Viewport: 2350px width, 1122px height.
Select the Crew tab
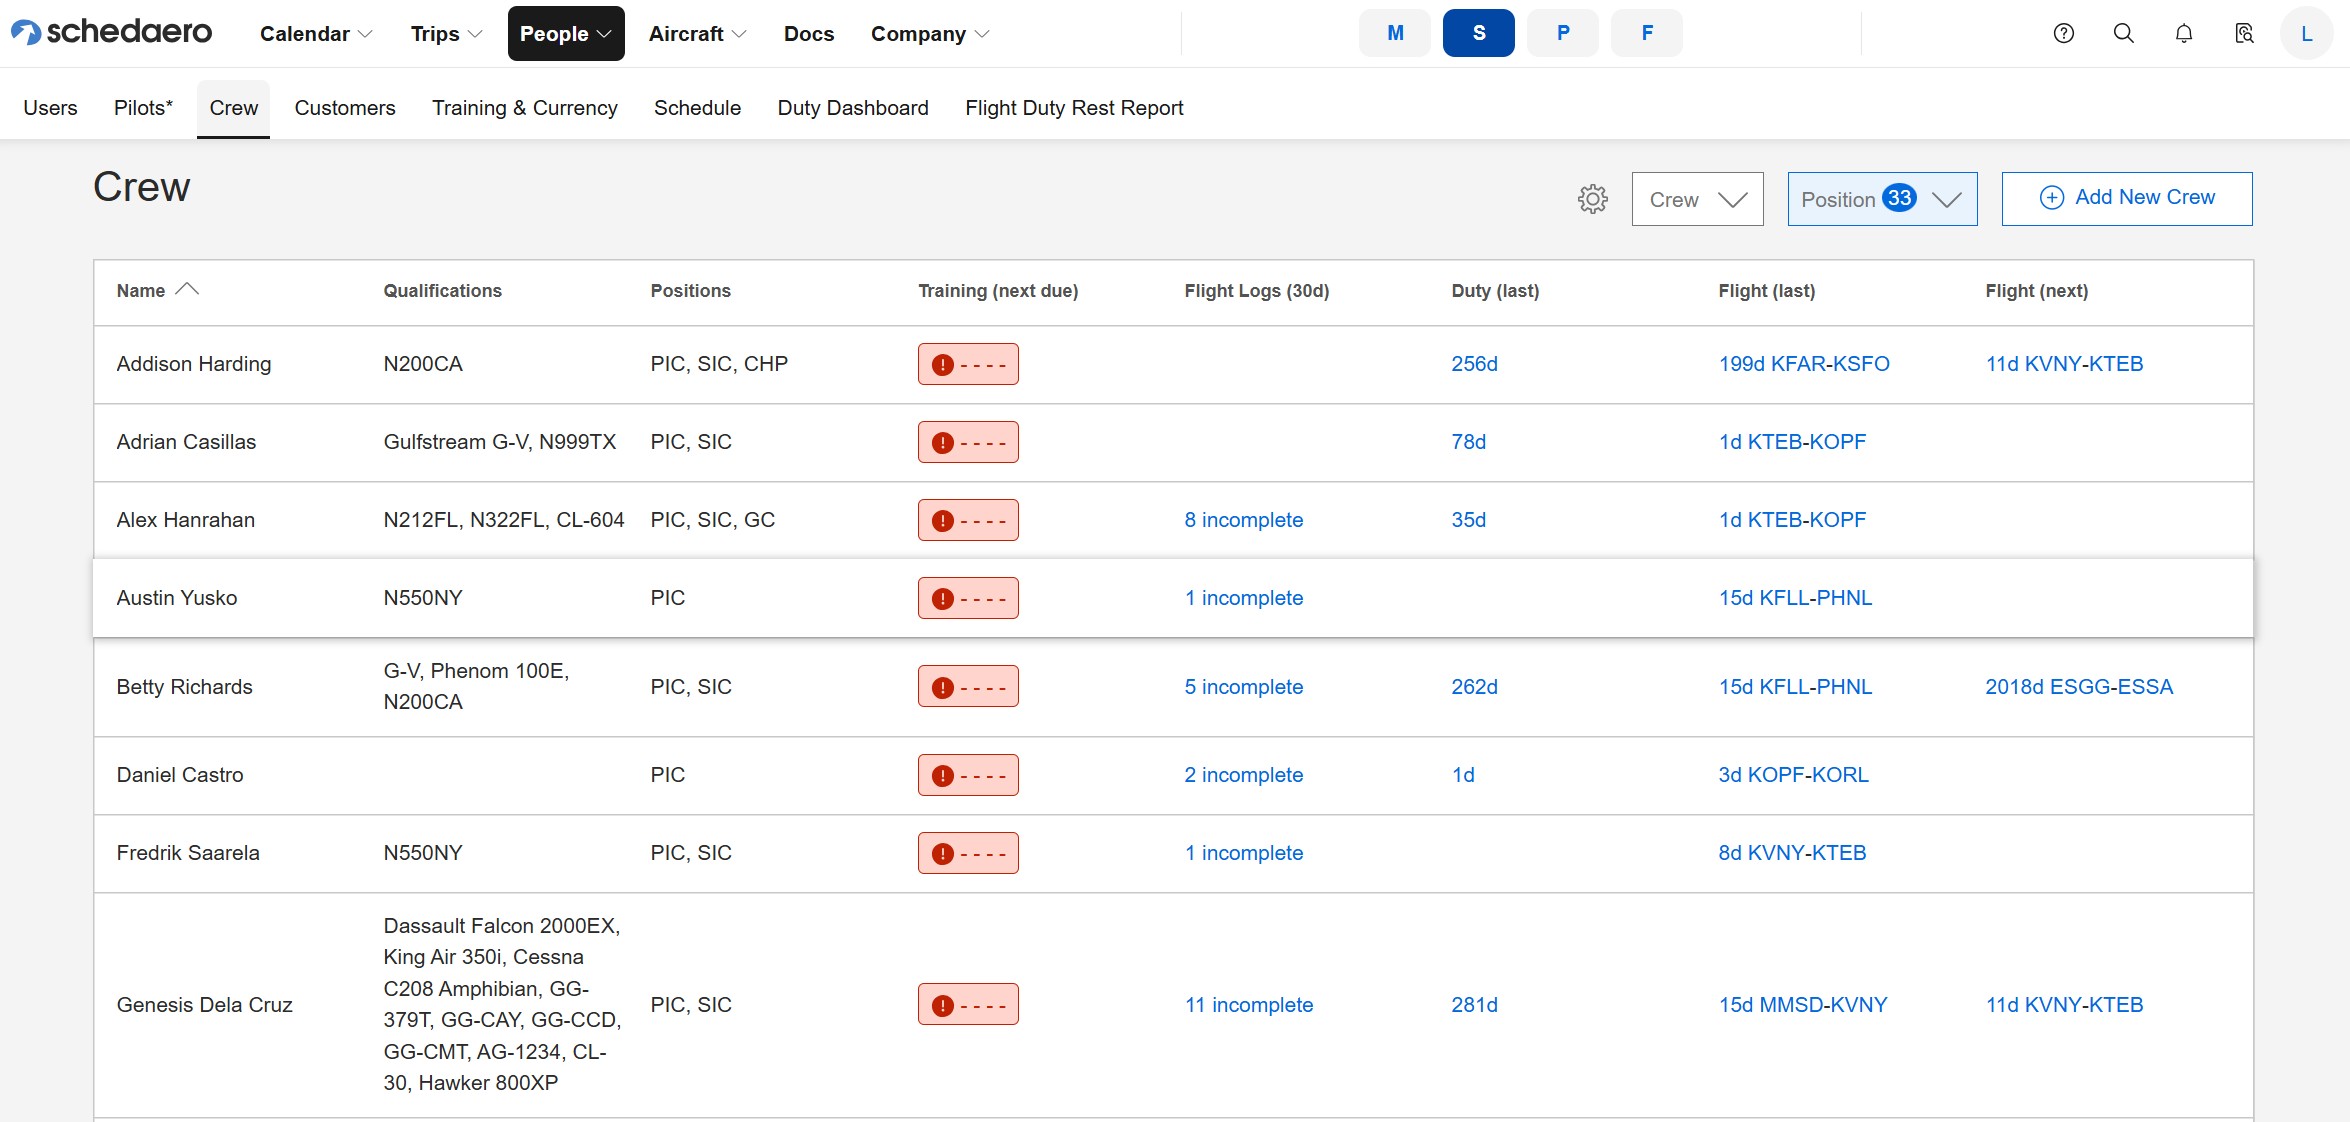(x=233, y=108)
